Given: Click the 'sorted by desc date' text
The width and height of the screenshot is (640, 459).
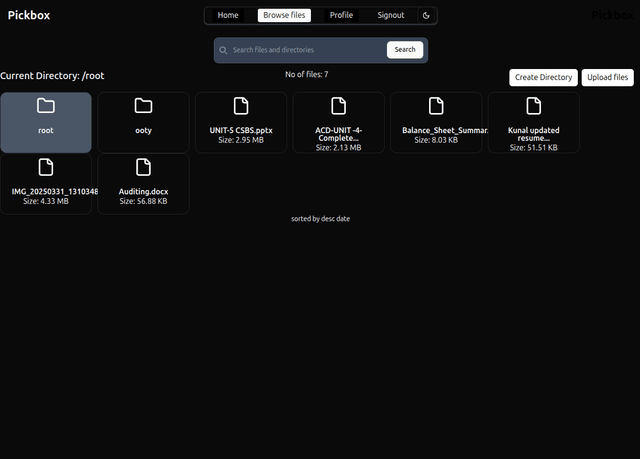Looking at the screenshot, I should 320,218.
